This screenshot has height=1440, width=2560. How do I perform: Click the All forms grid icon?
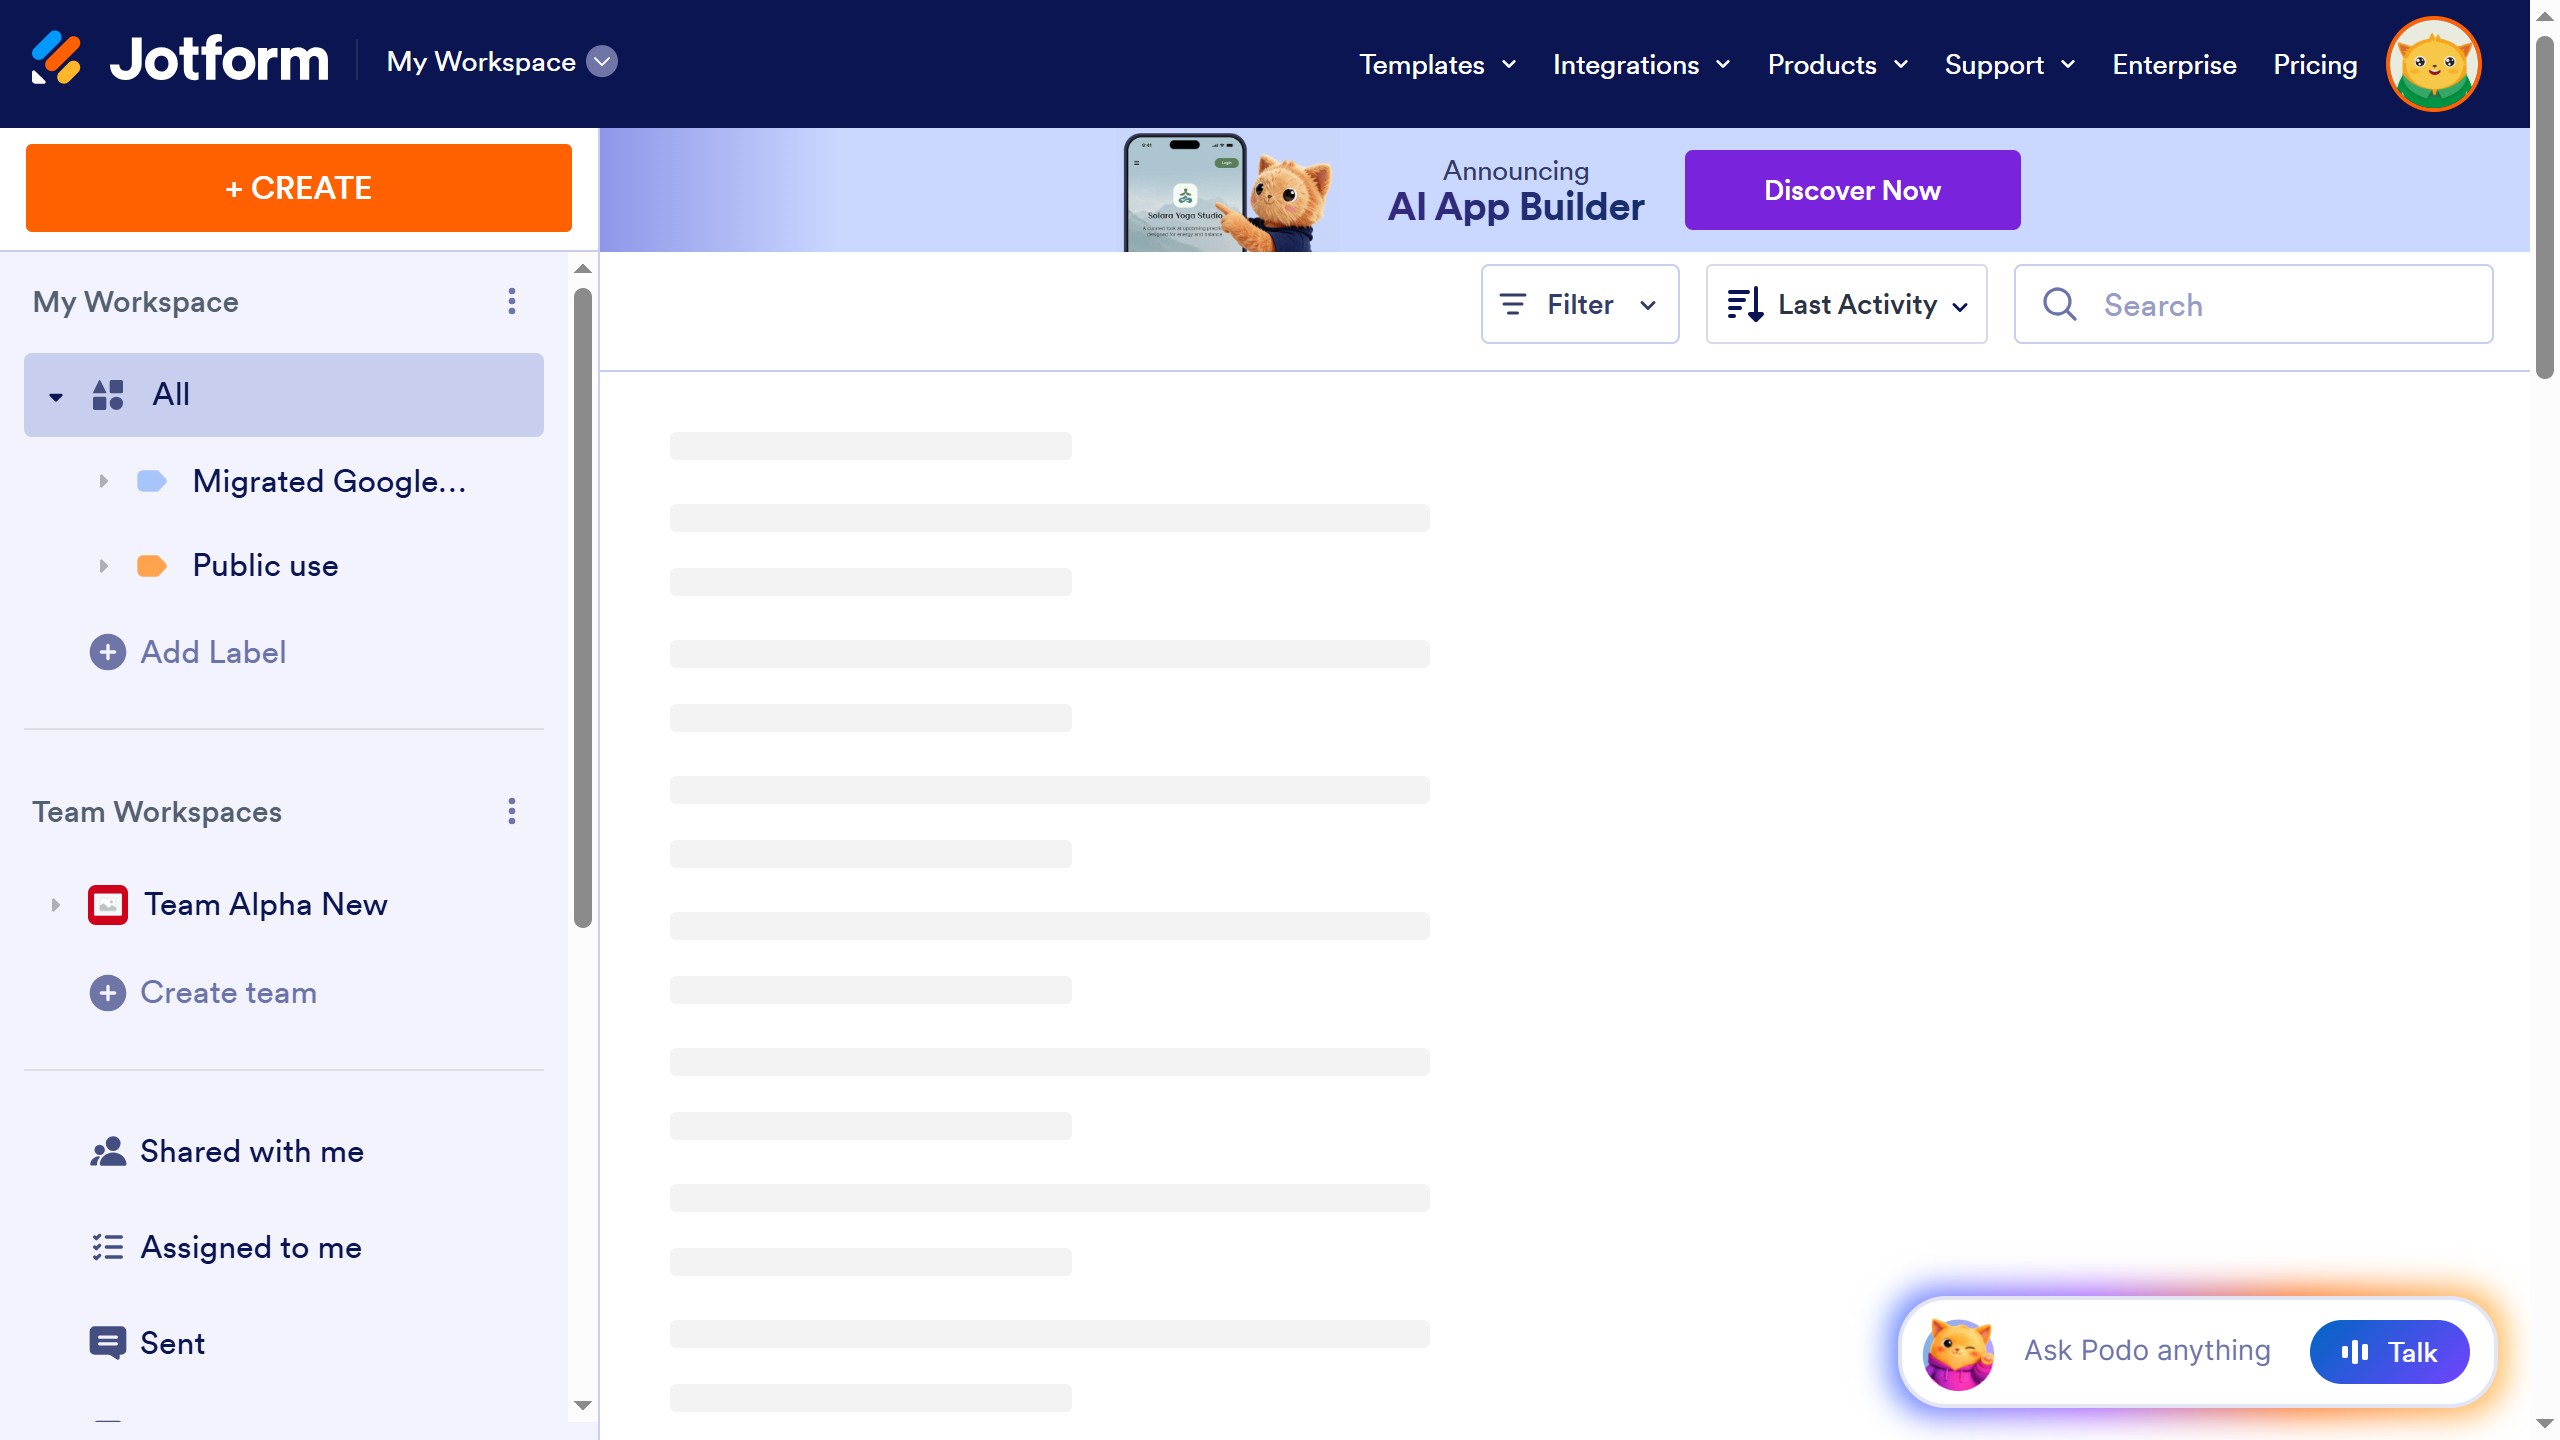108,395
